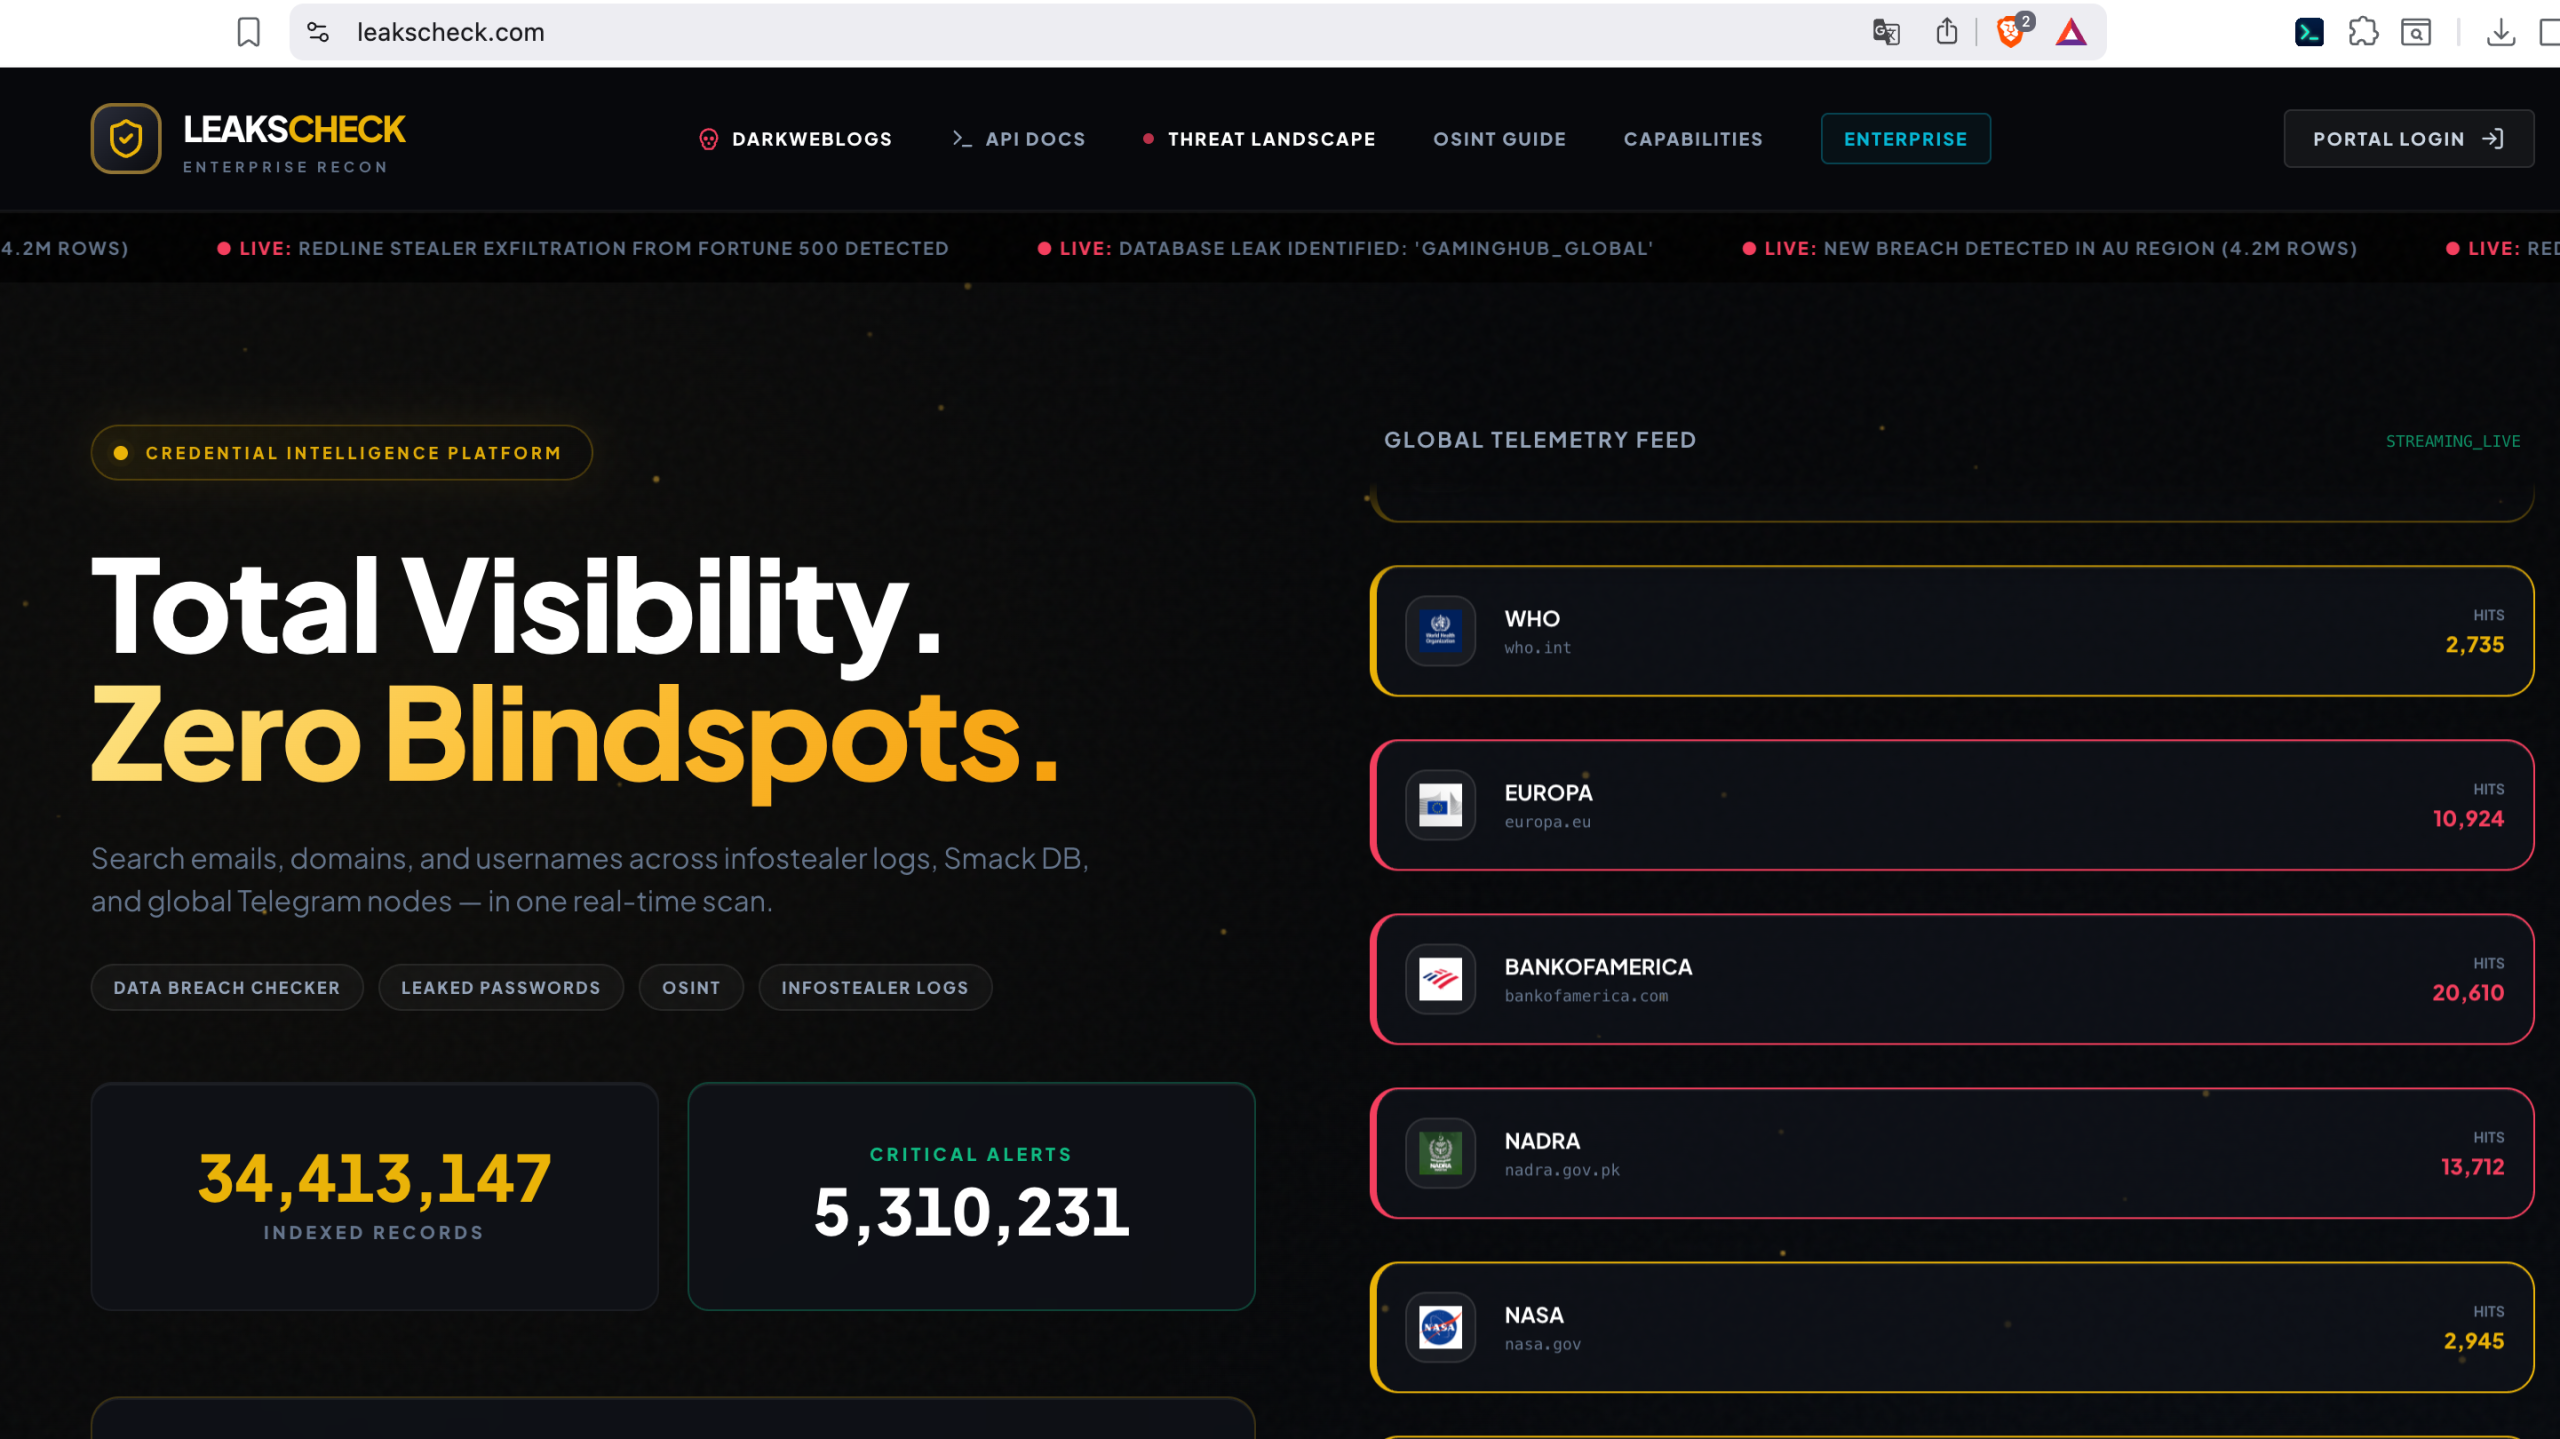The image size is (2560, 1439).
Task: Click the Enterprise Recon tagline text
Action: point(285,167)
